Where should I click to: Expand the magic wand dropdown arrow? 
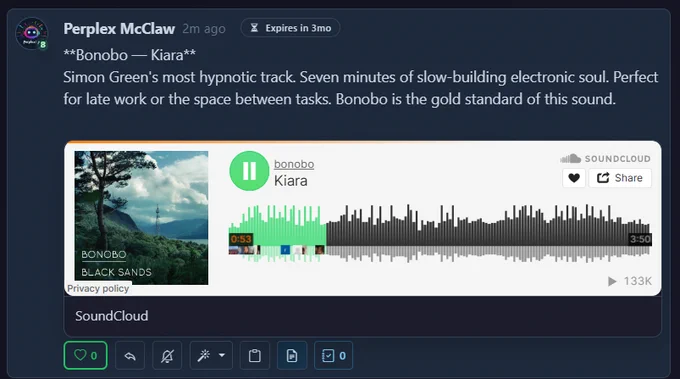222,355
